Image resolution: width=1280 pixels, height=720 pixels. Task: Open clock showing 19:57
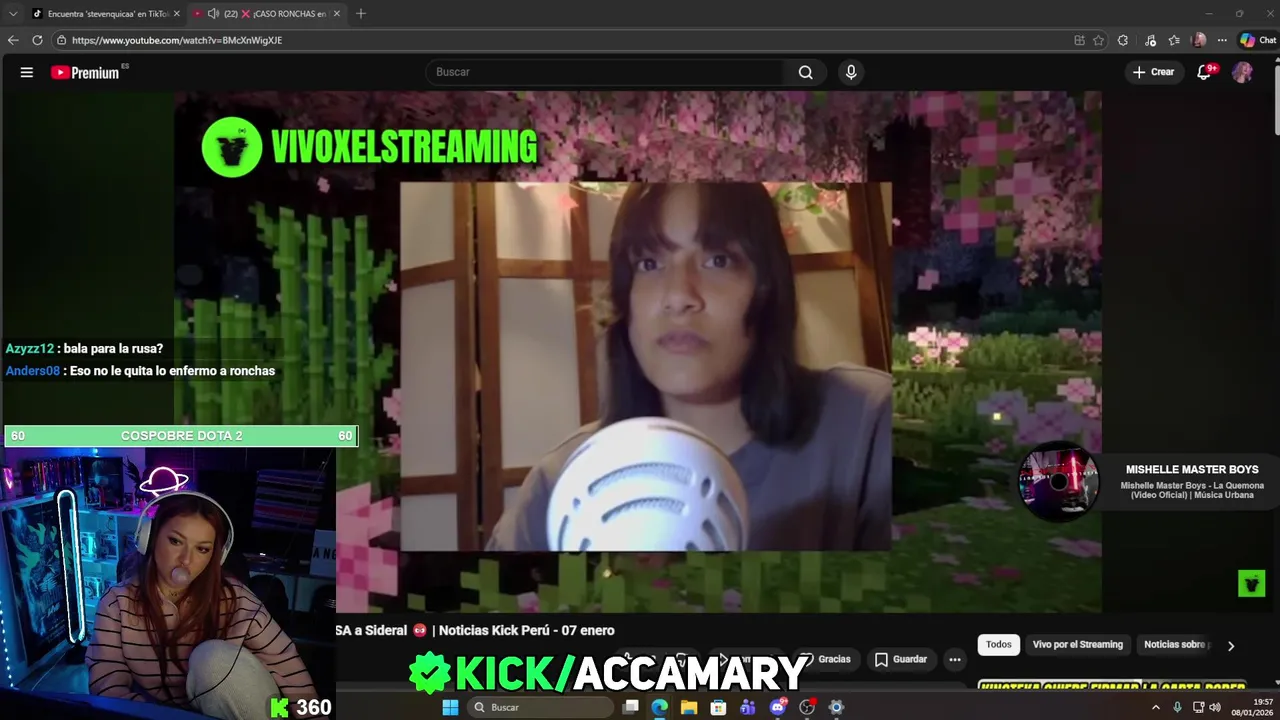click(x=1252, y=707)
